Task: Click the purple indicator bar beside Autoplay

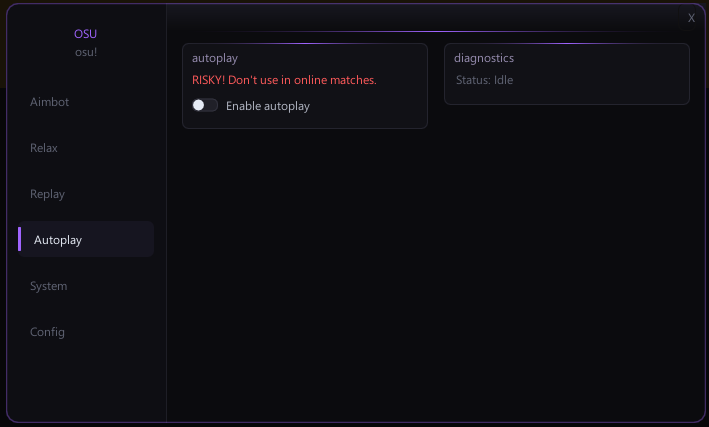Action: click(x=19, y=239)
